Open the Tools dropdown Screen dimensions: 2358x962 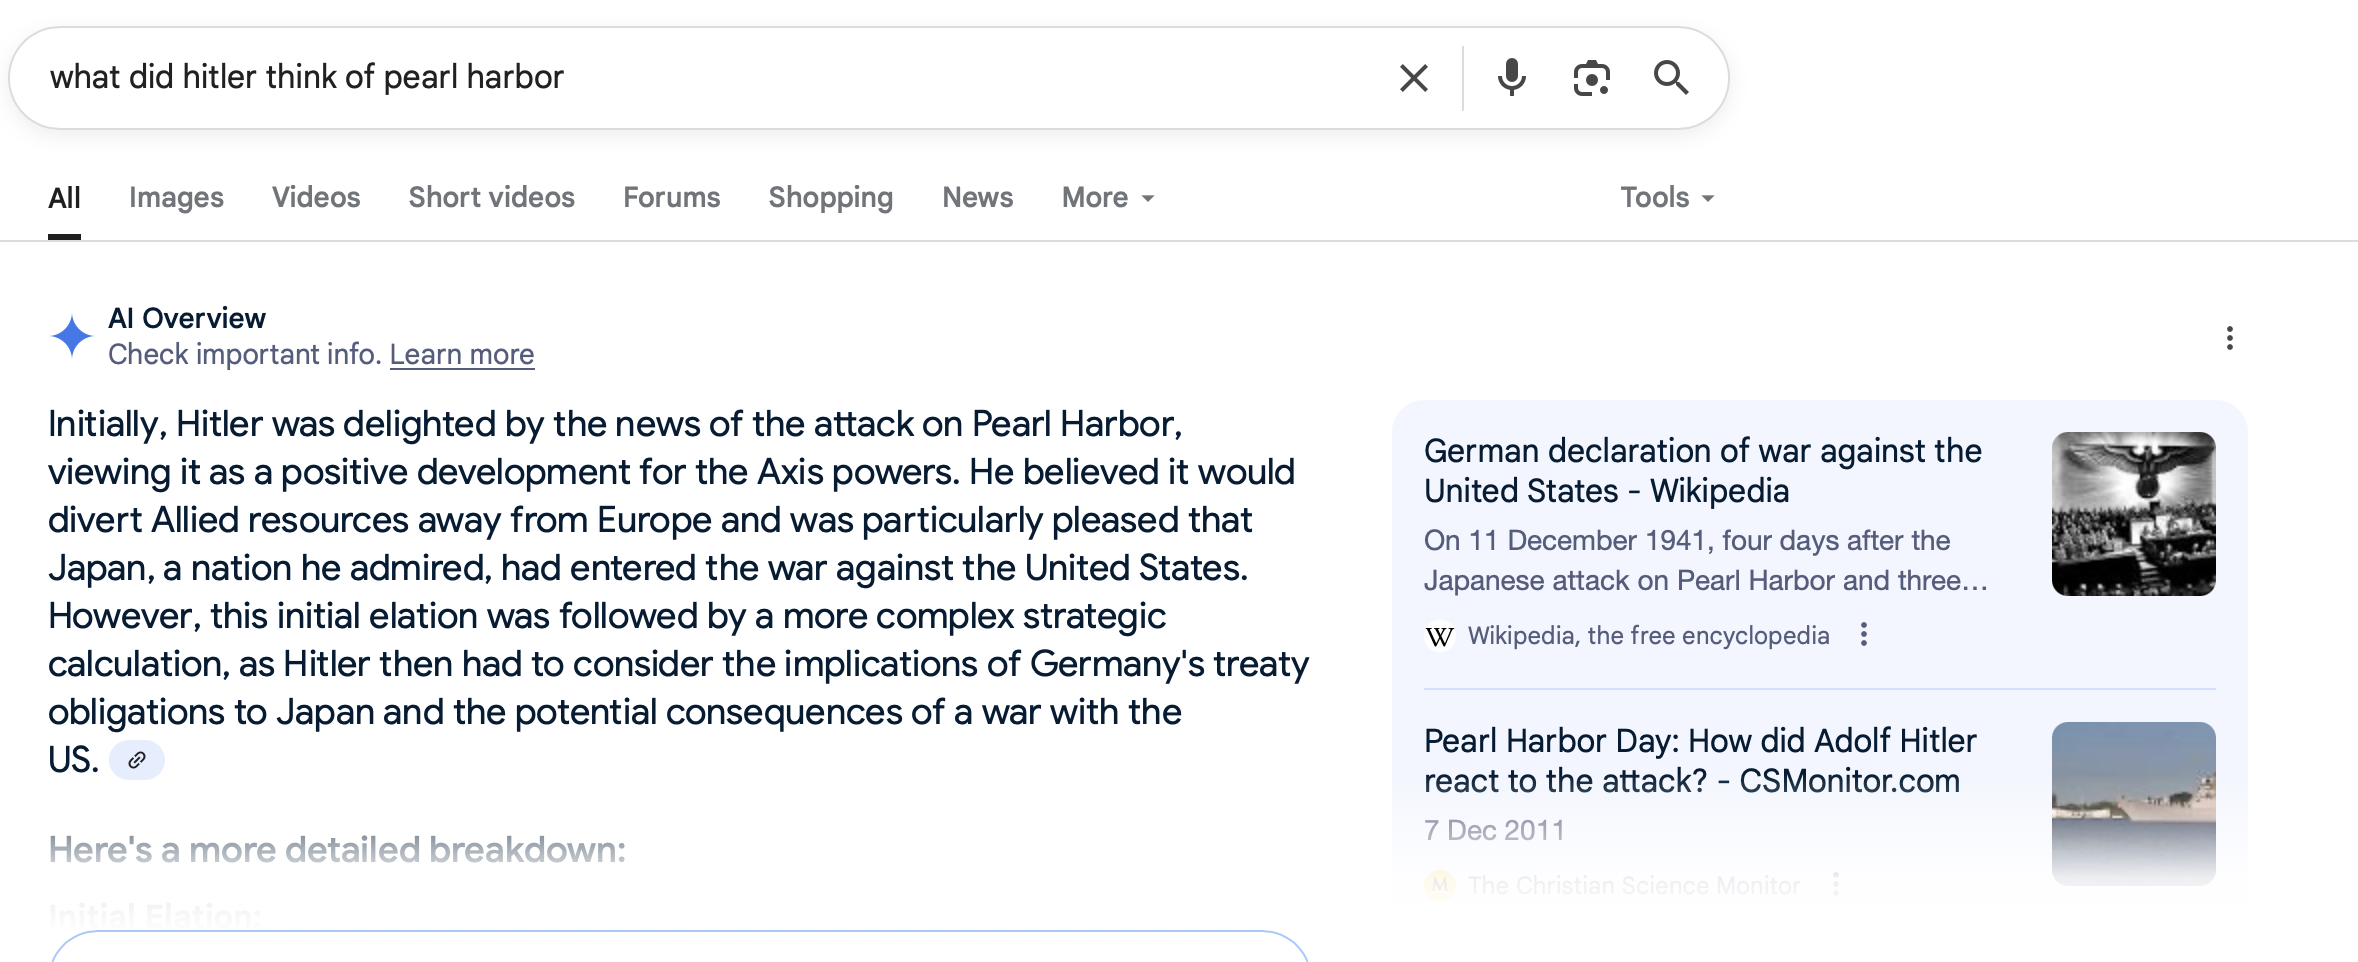(1667, 198)
